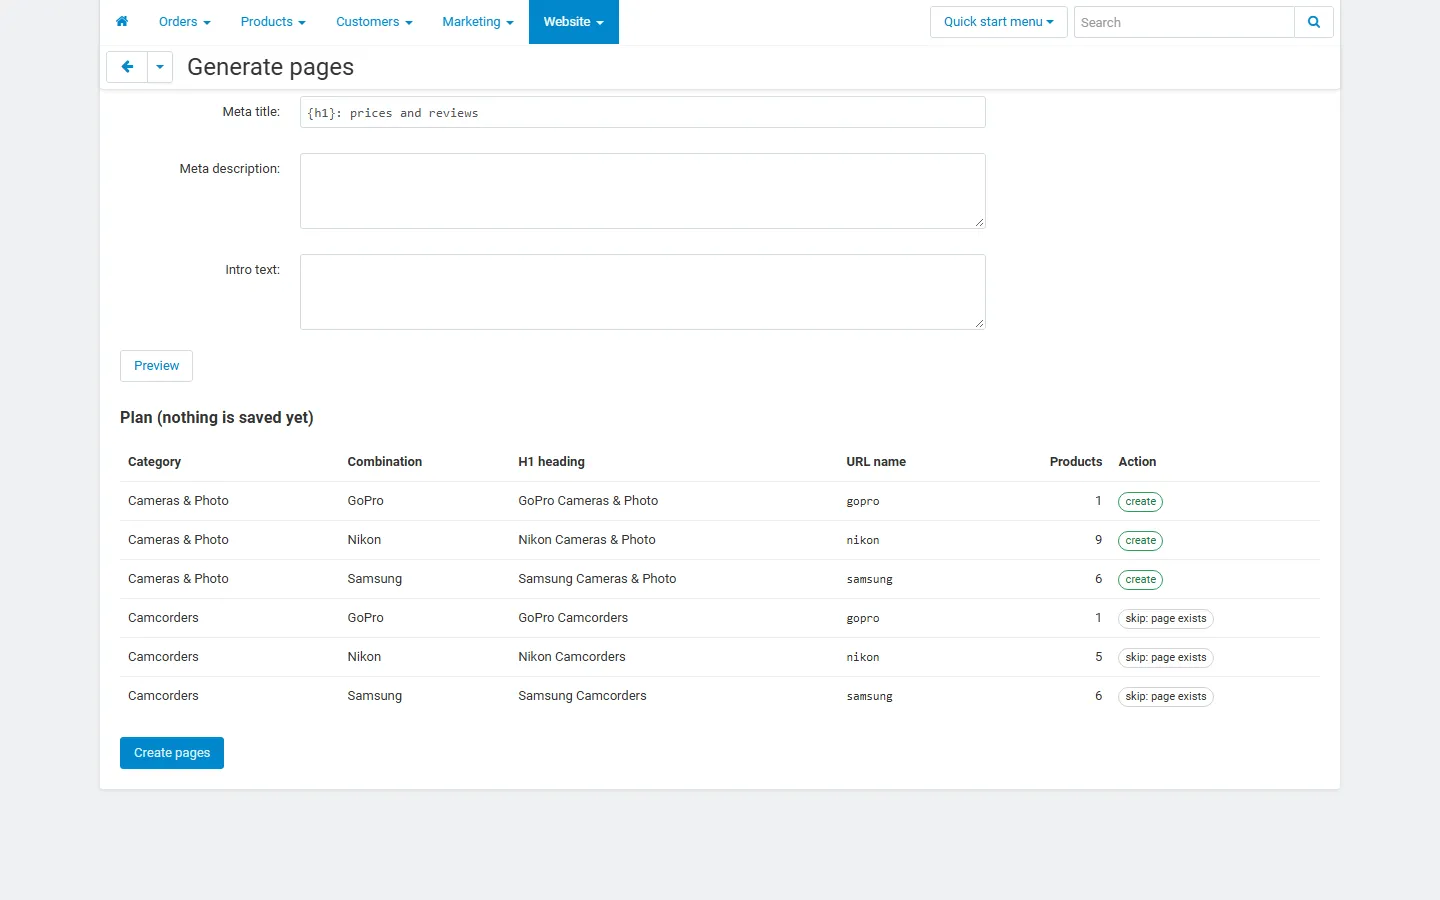The image size is (1440, 900).
Task: Click the 'Products' column header
Action: tap(1076, 462)
